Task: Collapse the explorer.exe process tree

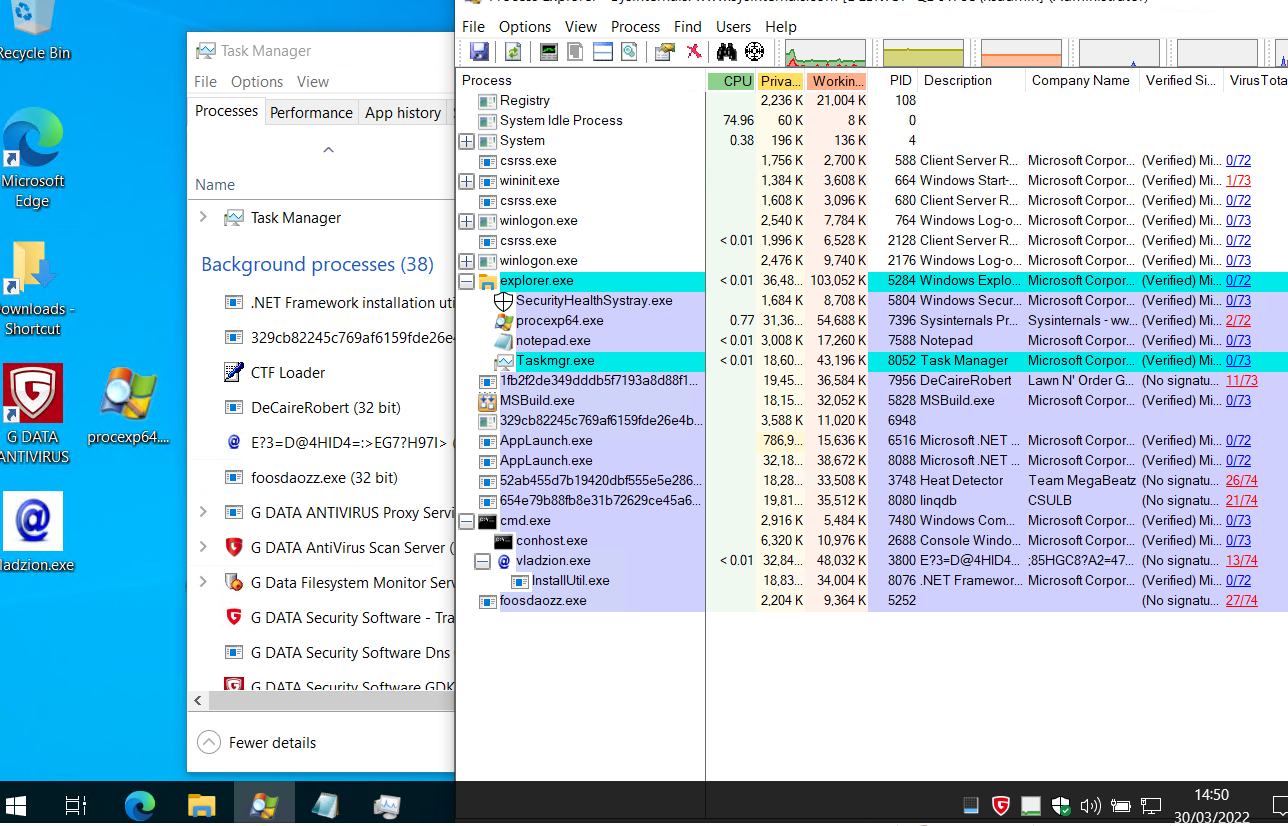Action: [x=467, y=281]
